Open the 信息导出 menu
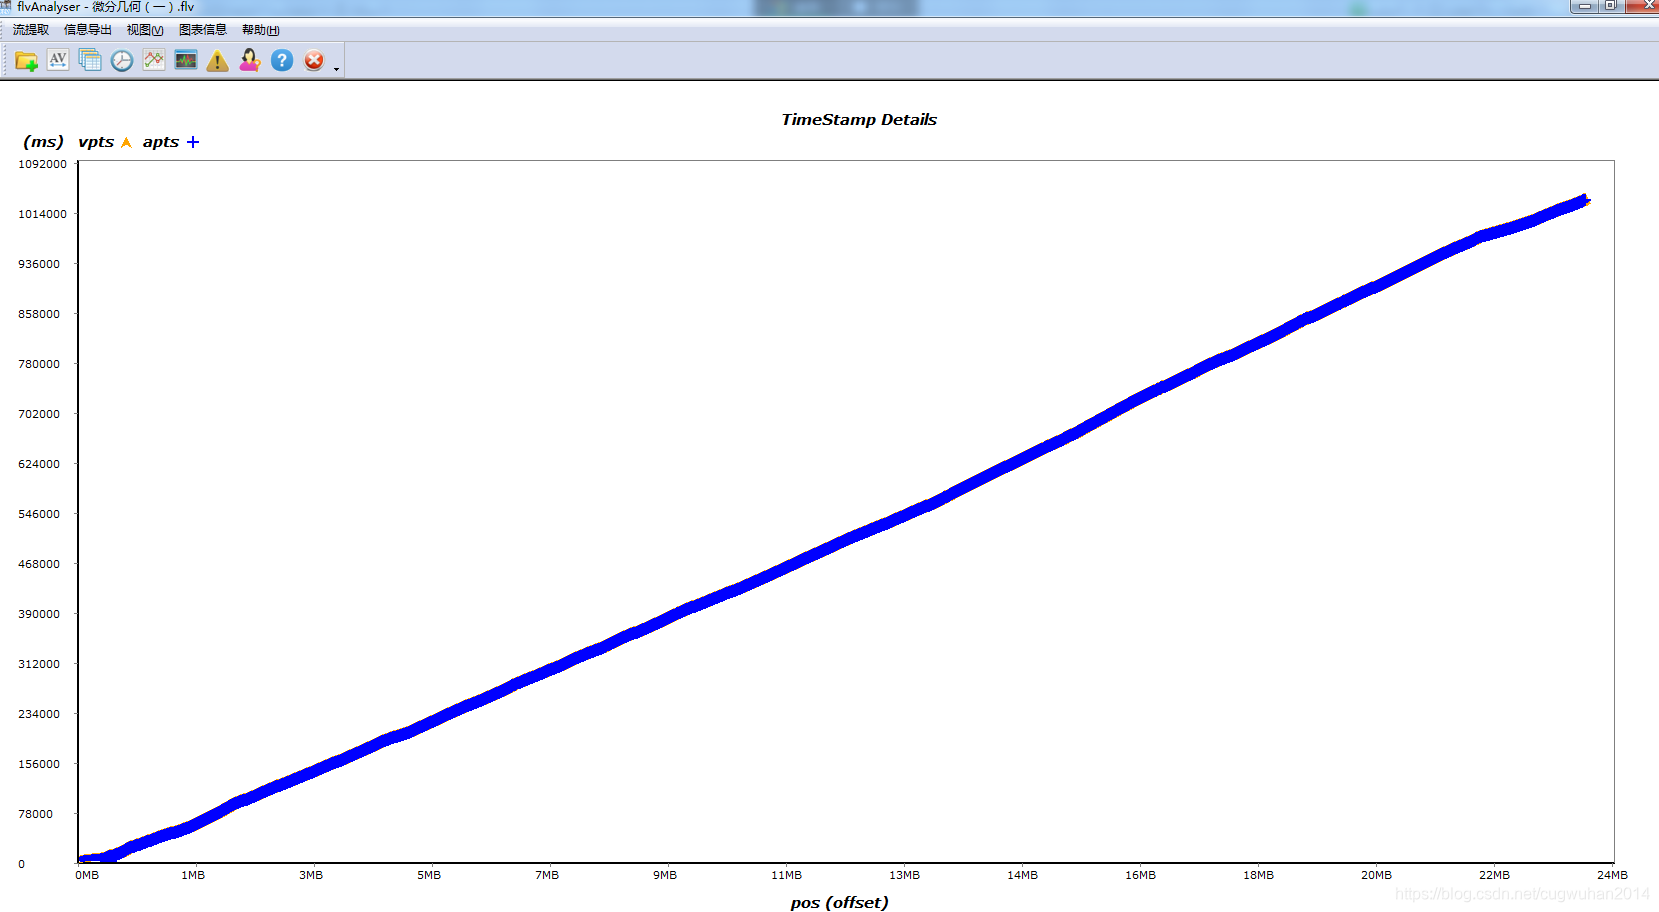This screenshot has height=912, width=1659. pos(88,30)
